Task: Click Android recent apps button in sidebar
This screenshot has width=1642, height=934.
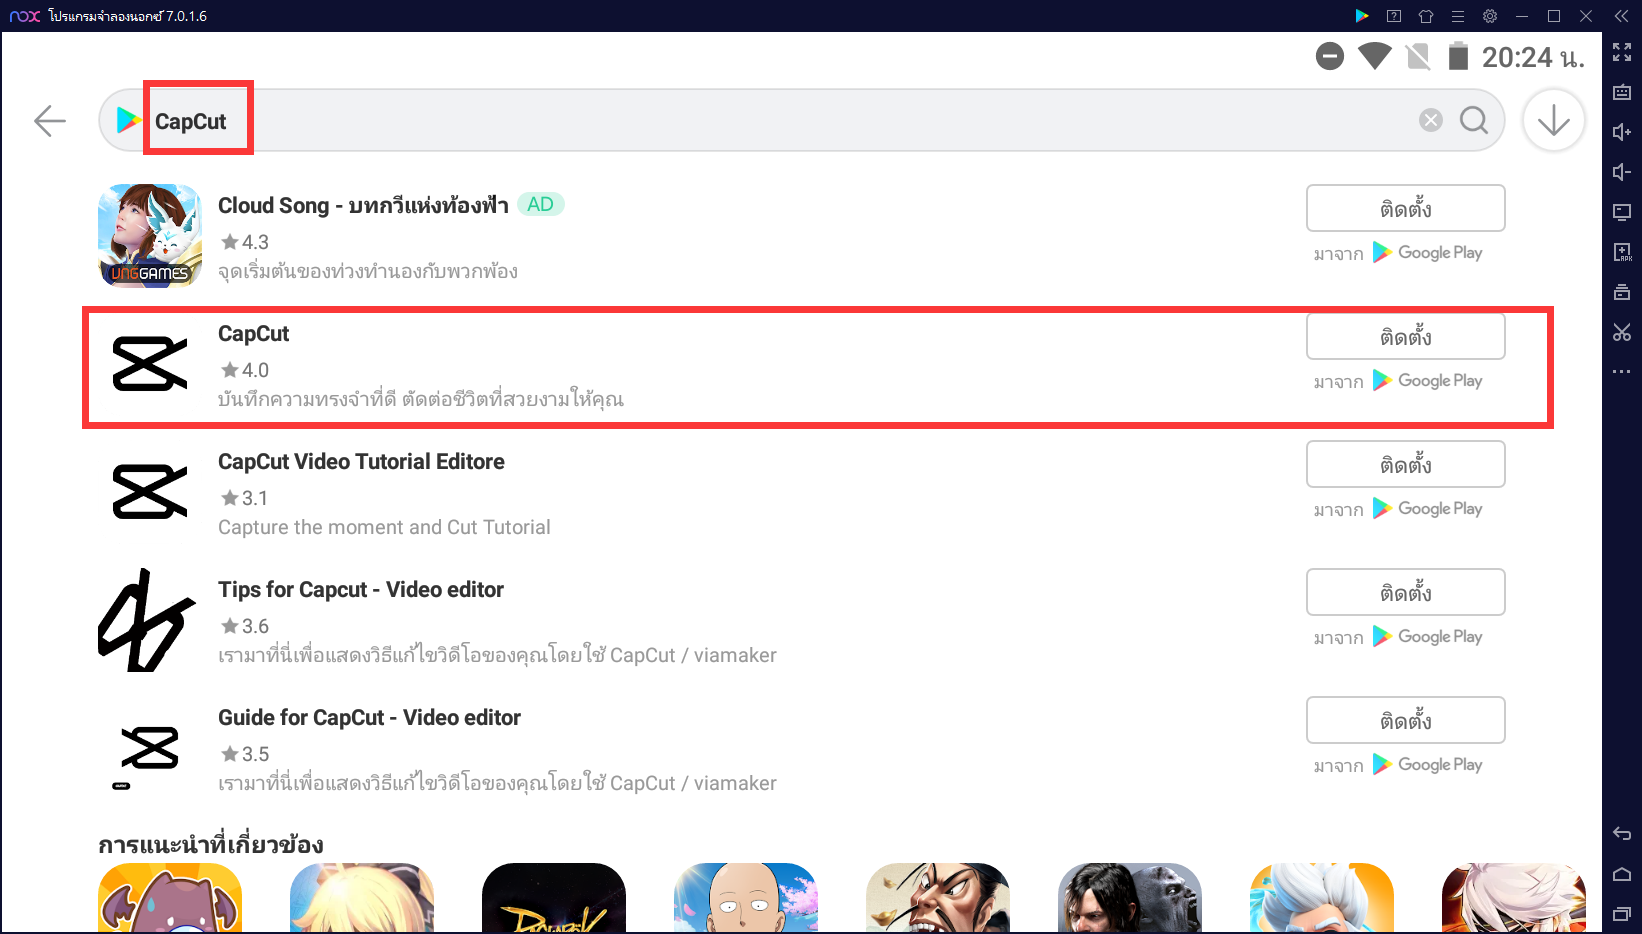Action: [1622, 914]
